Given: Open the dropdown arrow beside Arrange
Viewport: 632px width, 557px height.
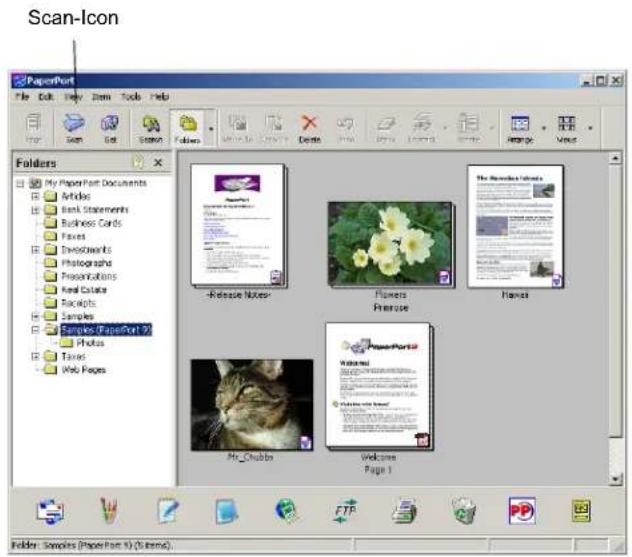Looking at the screenshot, I should (544, 128).
